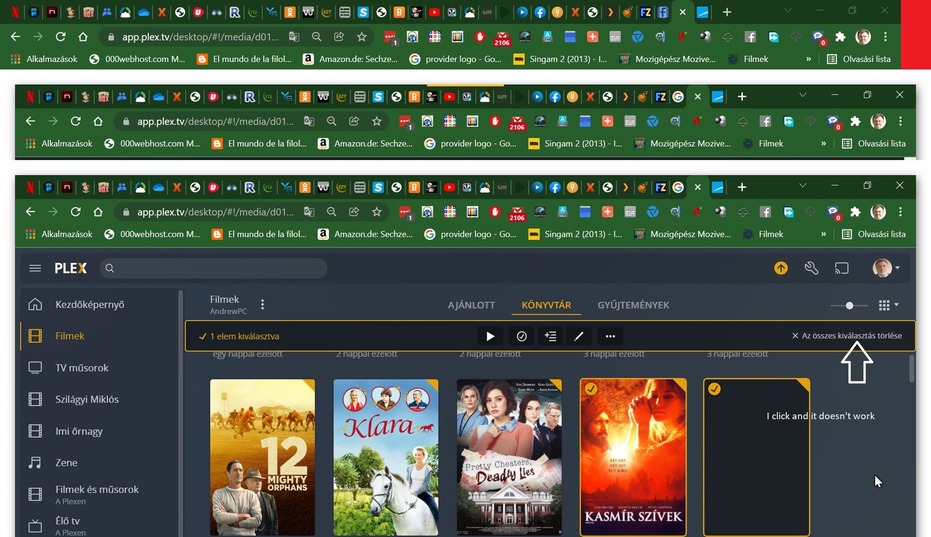Click the Zene music note icon
This screenshot has height=537, width=931.
[x=35, y=463]
